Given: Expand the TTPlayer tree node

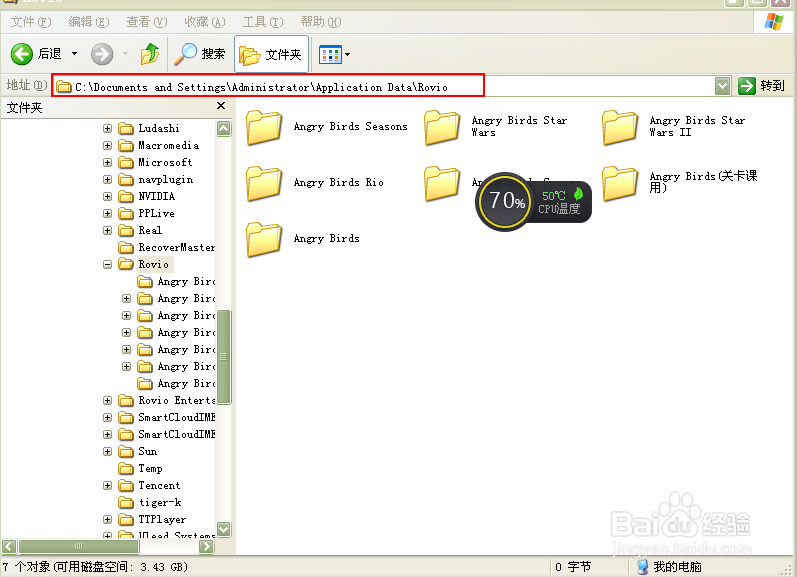Looking at the screenshot, I should (107, 520).
